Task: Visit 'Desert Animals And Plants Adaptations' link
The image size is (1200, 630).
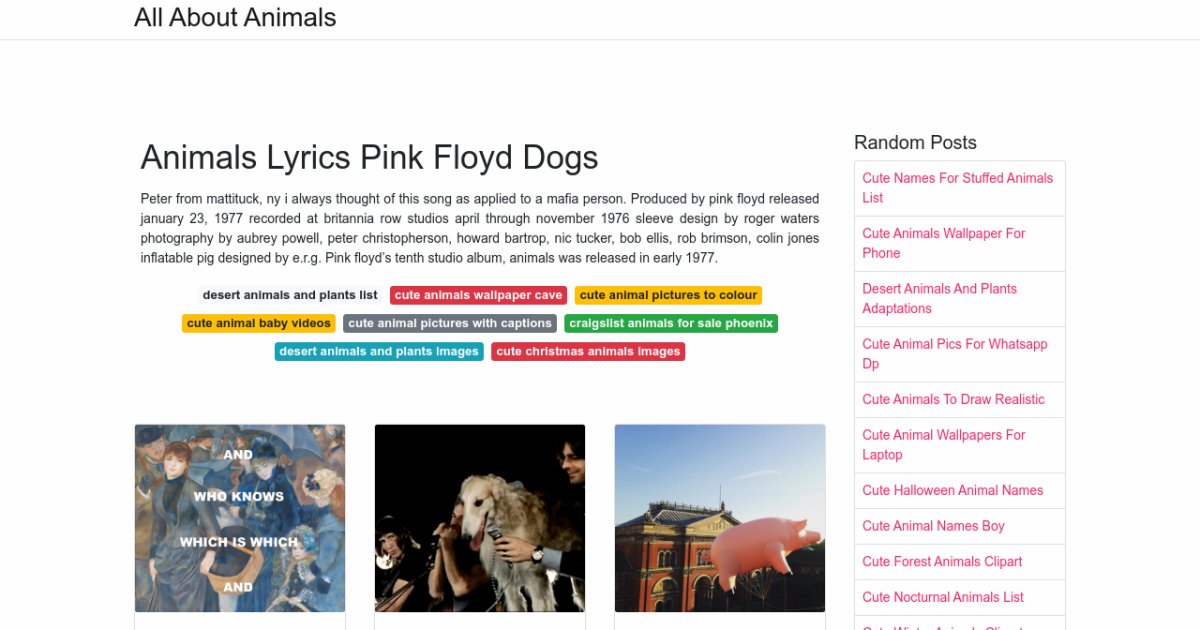Action: coord(939,298)
